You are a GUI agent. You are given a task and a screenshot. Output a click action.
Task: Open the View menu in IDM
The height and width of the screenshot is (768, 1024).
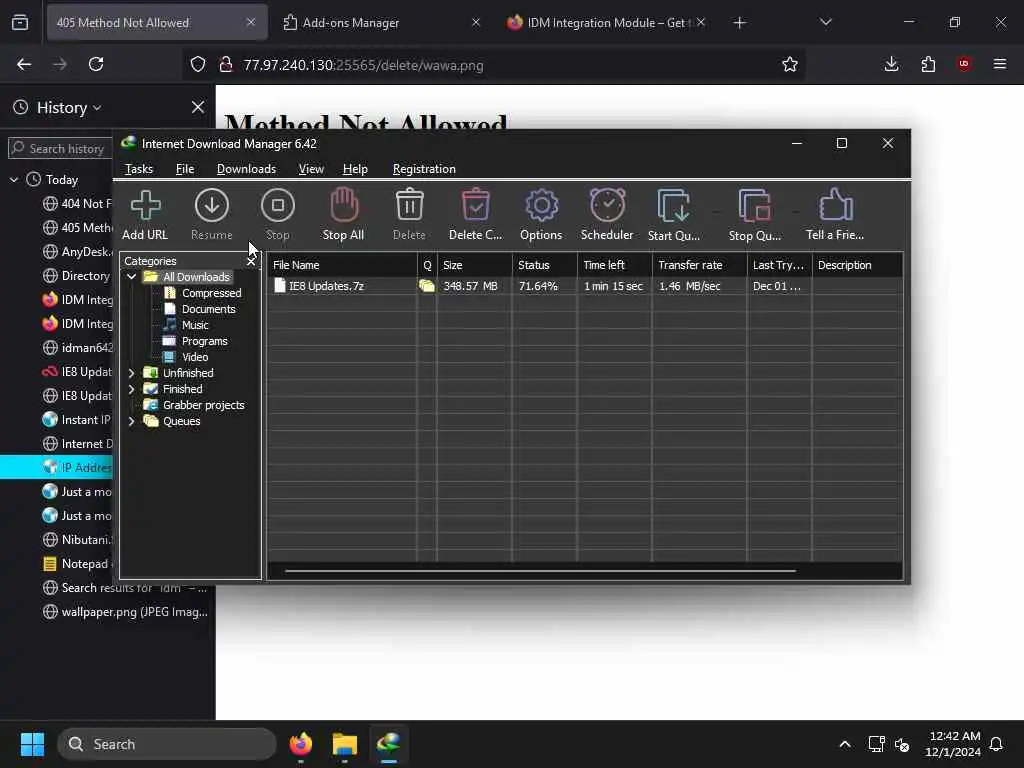point(311,169)
